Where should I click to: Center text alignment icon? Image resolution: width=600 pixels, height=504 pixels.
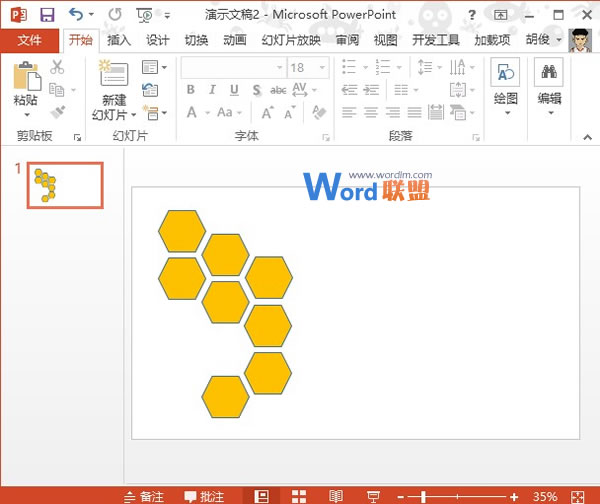tap(371, 113)
